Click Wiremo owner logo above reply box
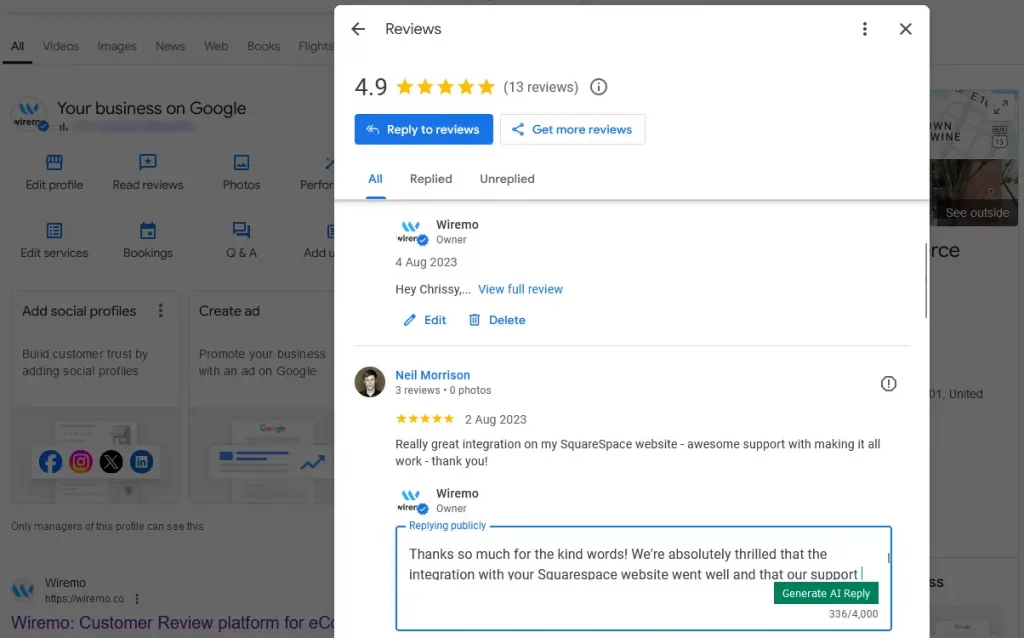This screenshot has width=1024, height=638. (412, 501)
